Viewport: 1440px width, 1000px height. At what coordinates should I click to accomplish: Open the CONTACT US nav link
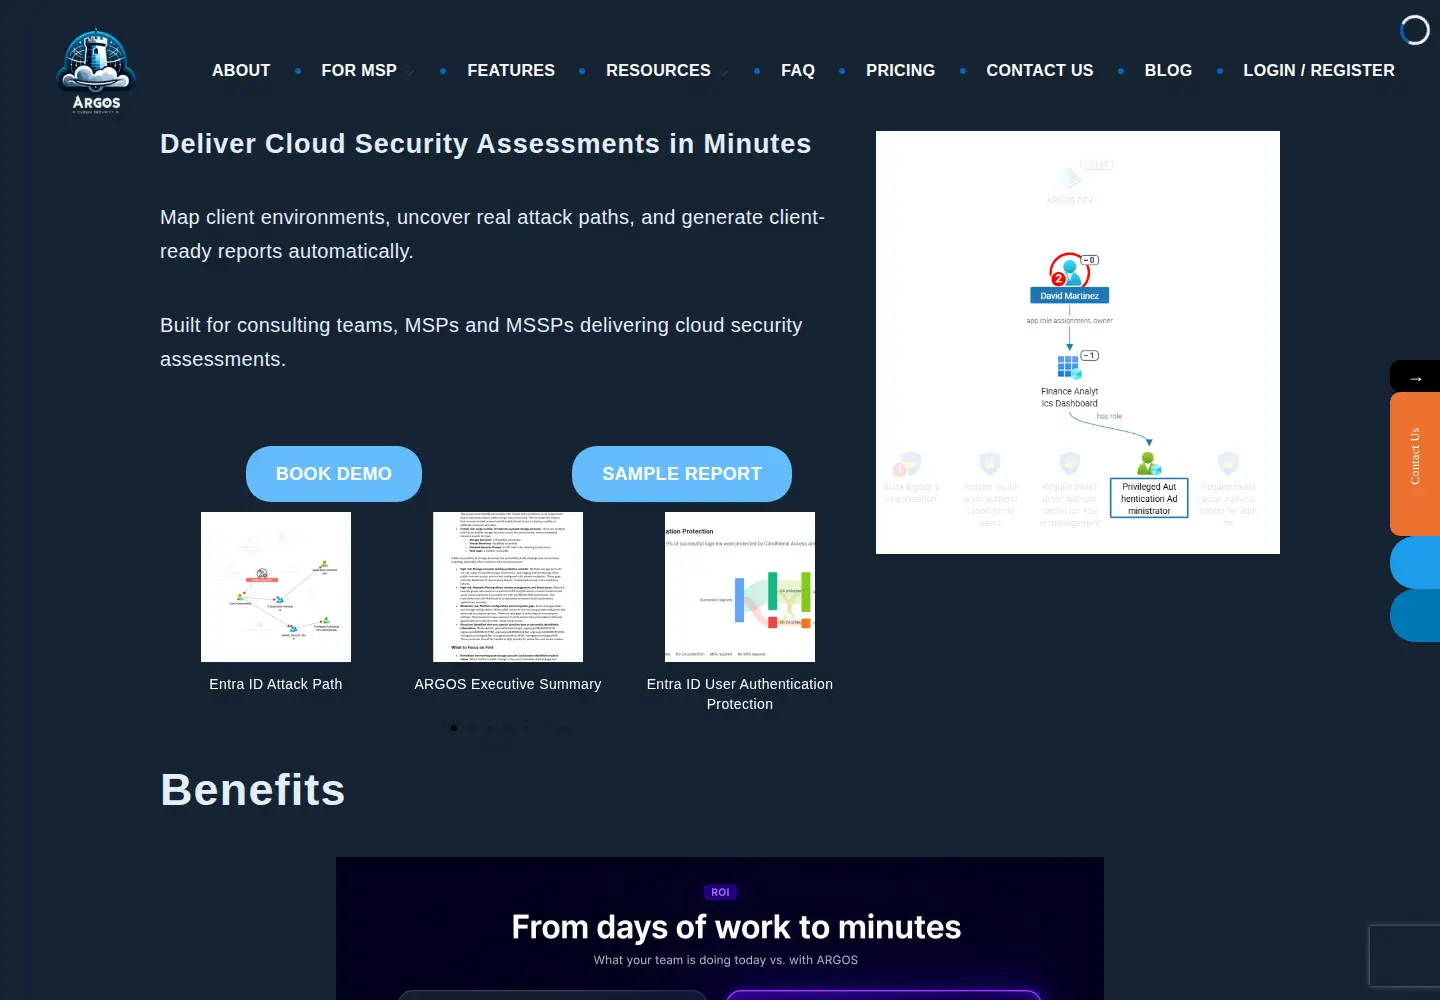coord(1040,70)
